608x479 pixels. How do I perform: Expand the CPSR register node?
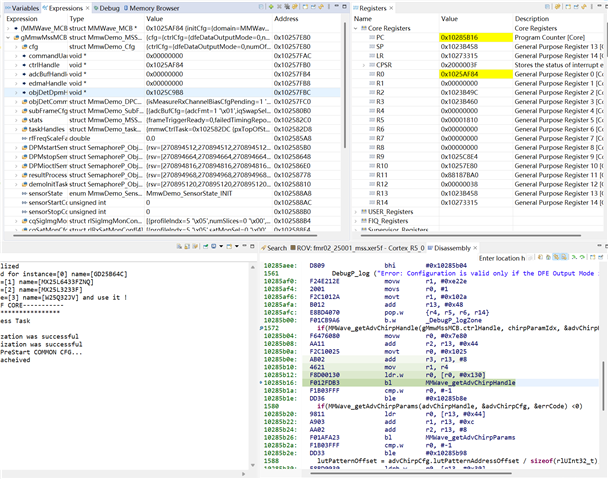(x=364, y=64)
